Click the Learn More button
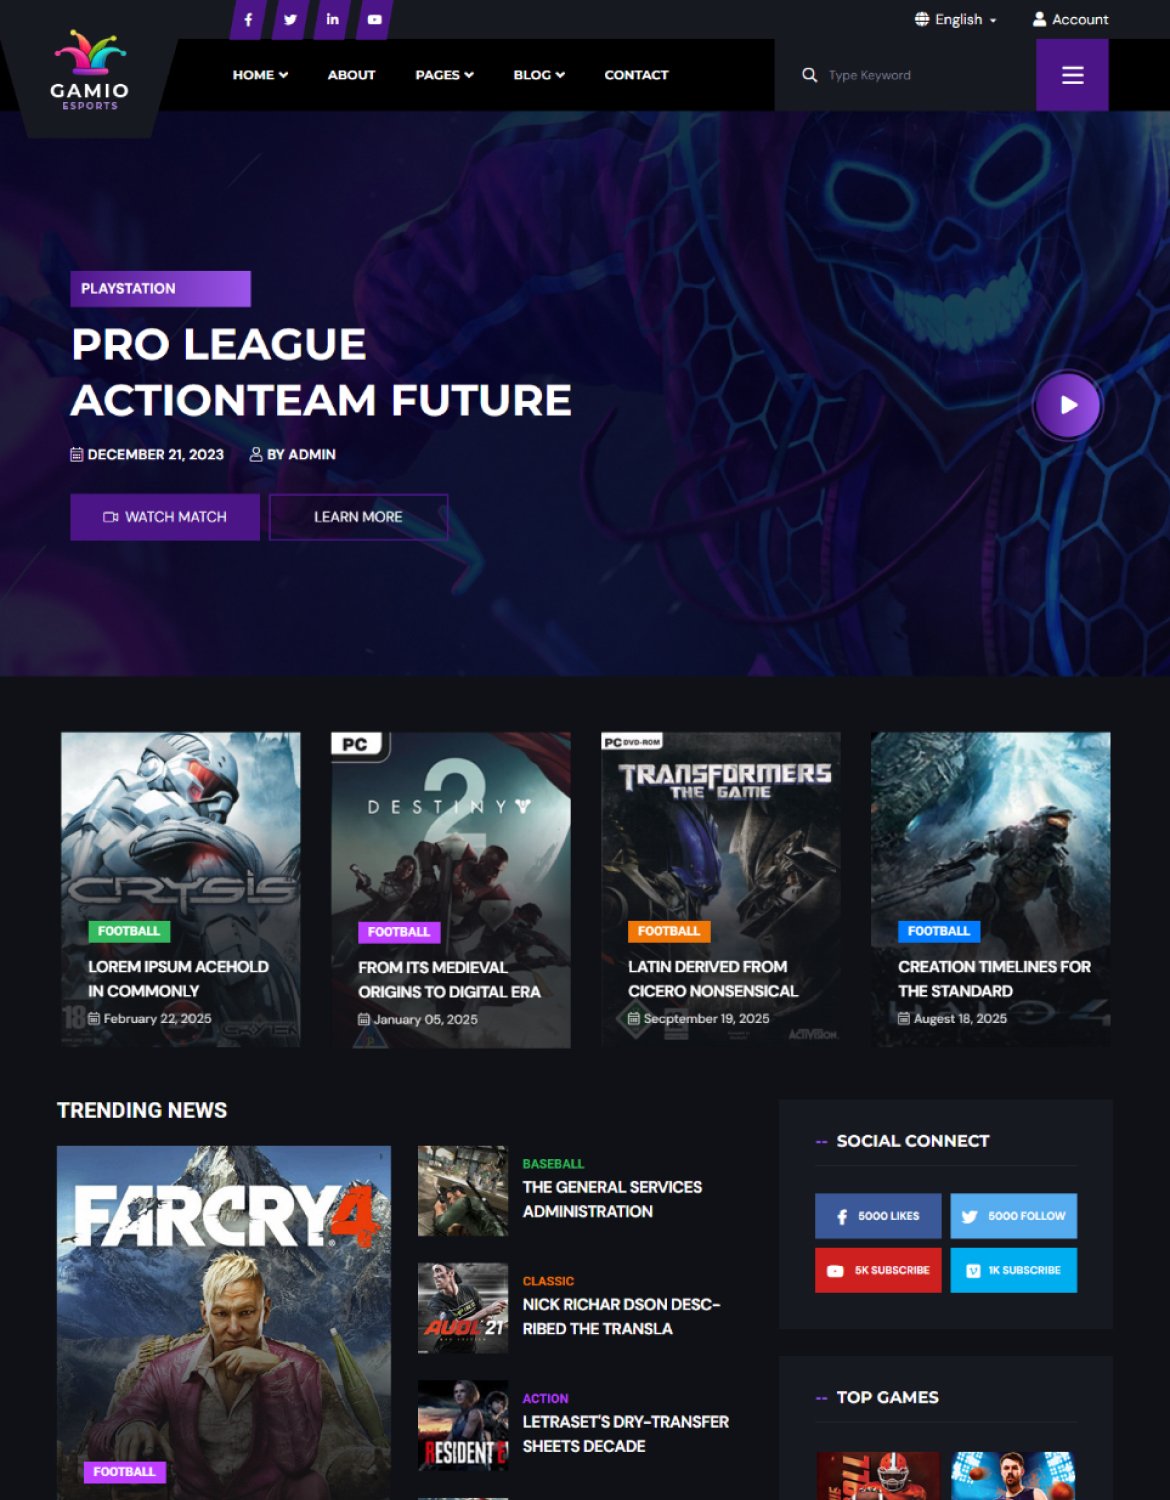The image size is (1170, 1500). [358, 517]
